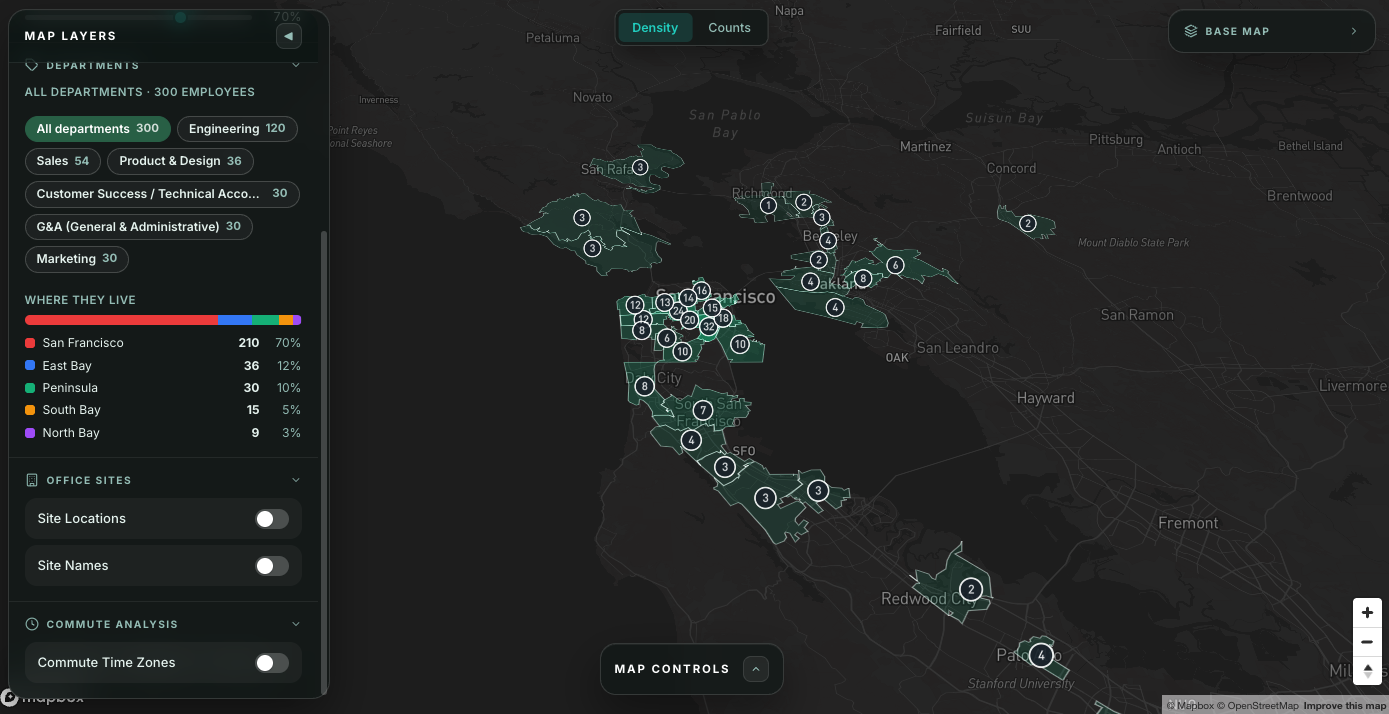
Task: Click the 'Where They Live' heading
Action: click(x=80, y=300)
